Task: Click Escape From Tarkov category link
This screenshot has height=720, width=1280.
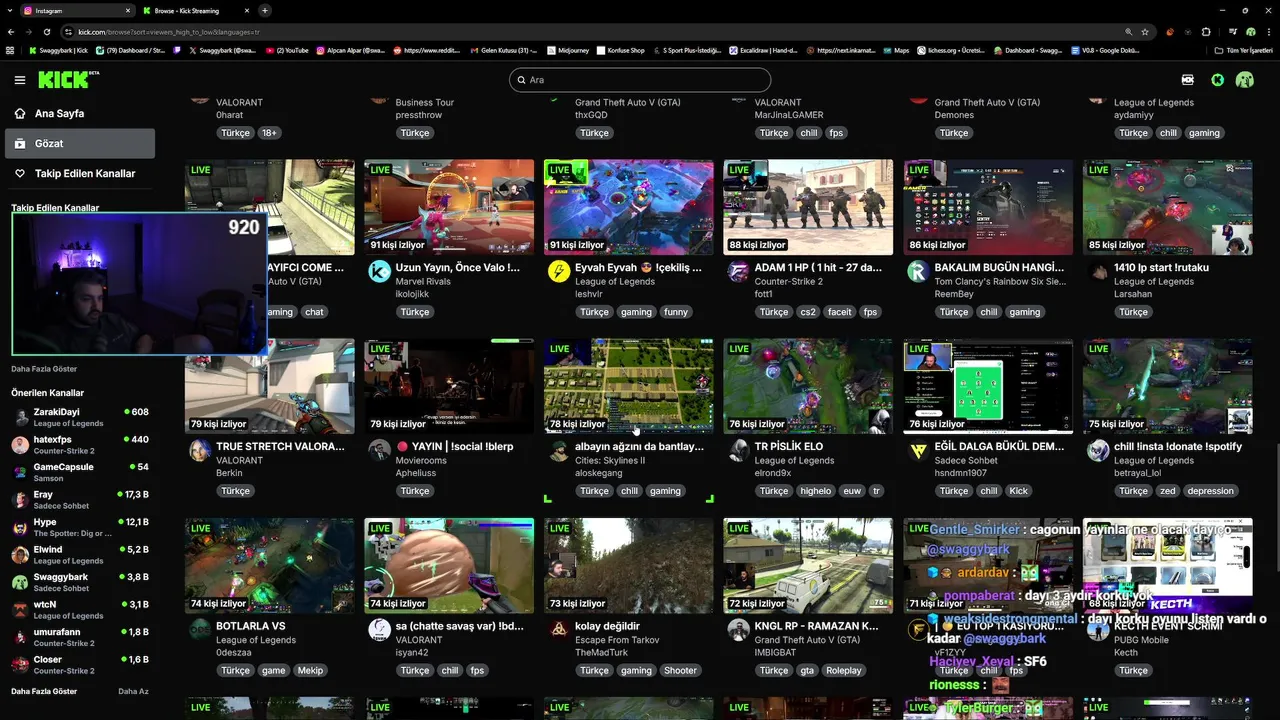Action: click(617, 640)
